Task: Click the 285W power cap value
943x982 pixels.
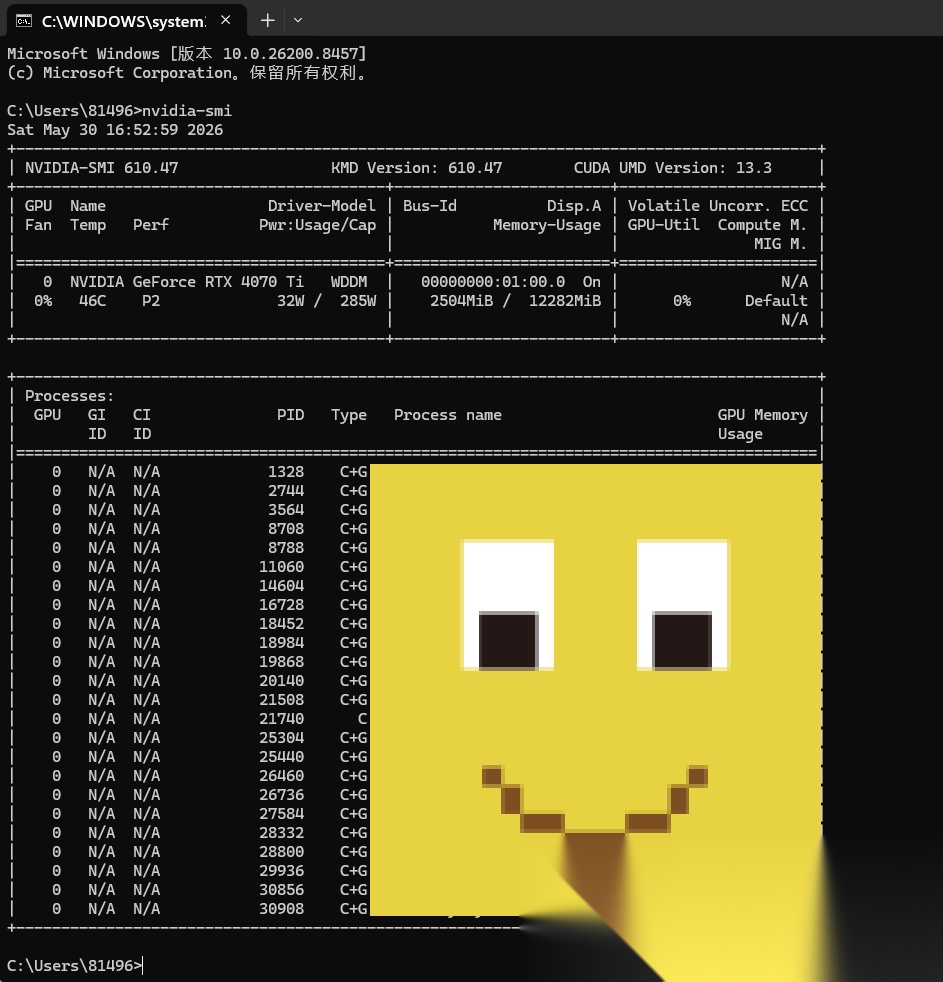Action: [358, 301]
